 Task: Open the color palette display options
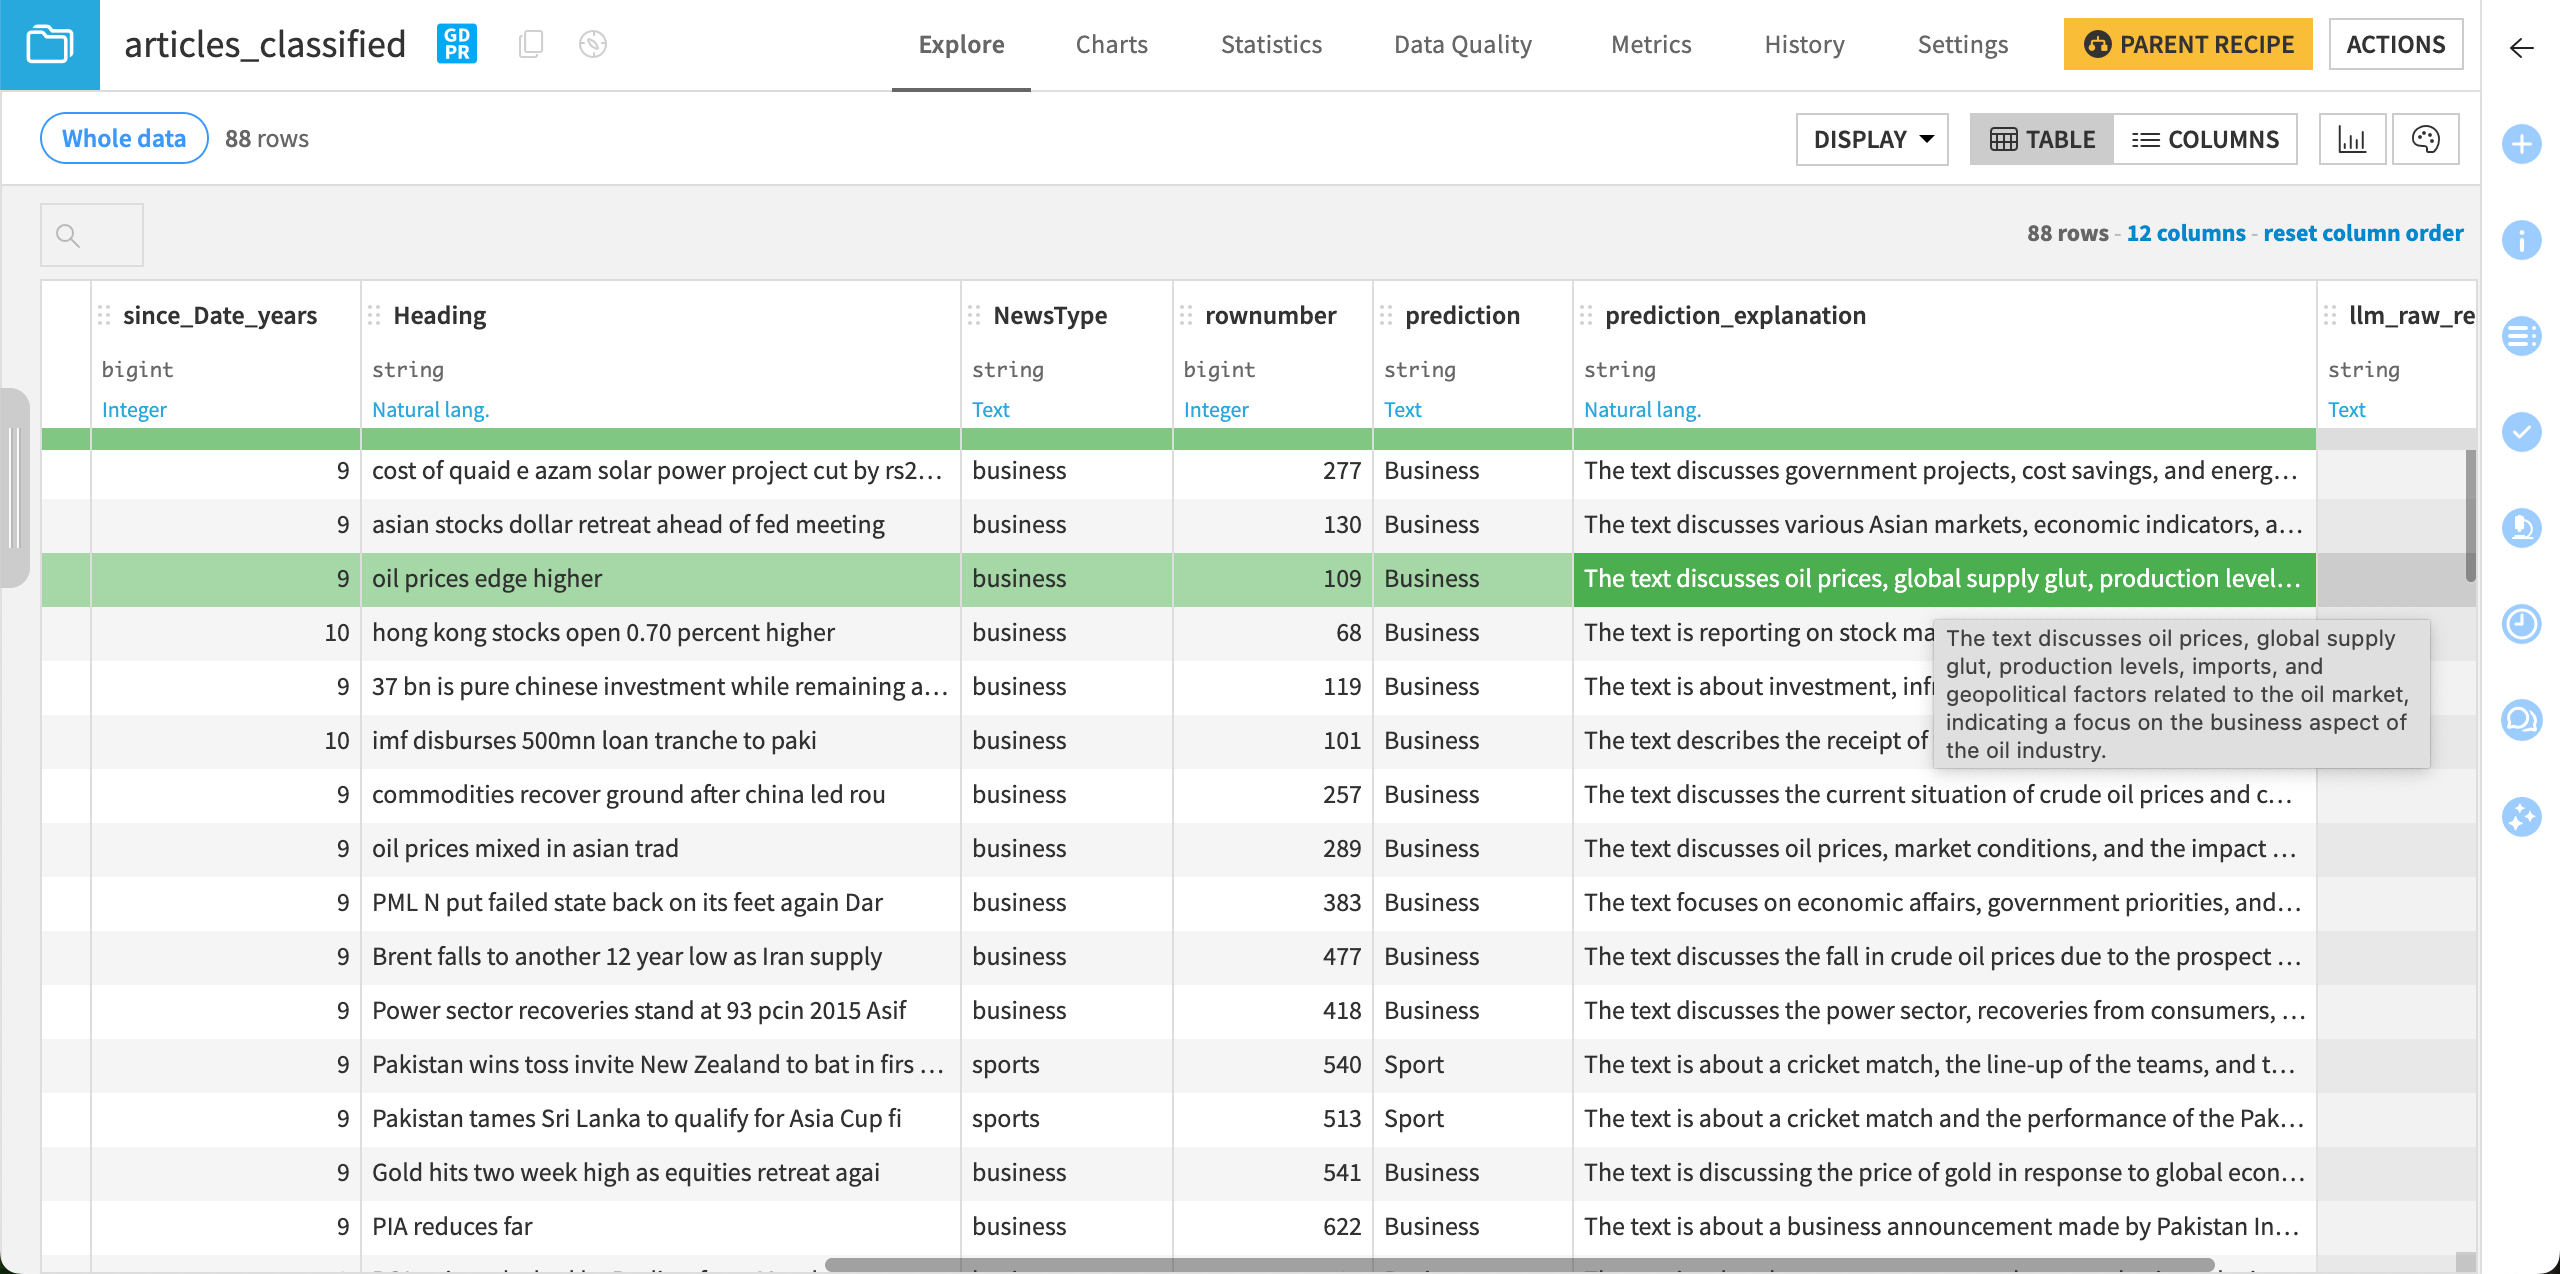2427,139
